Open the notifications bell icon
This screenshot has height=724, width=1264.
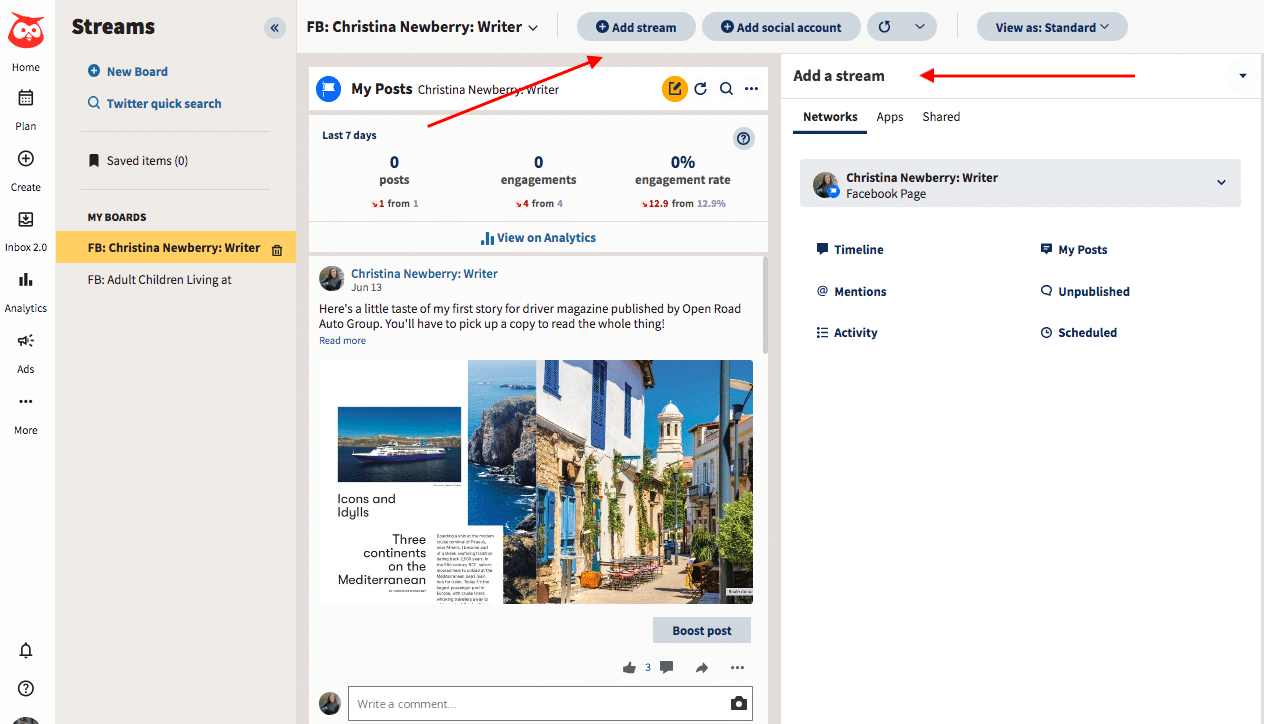[x=26, y=651]
